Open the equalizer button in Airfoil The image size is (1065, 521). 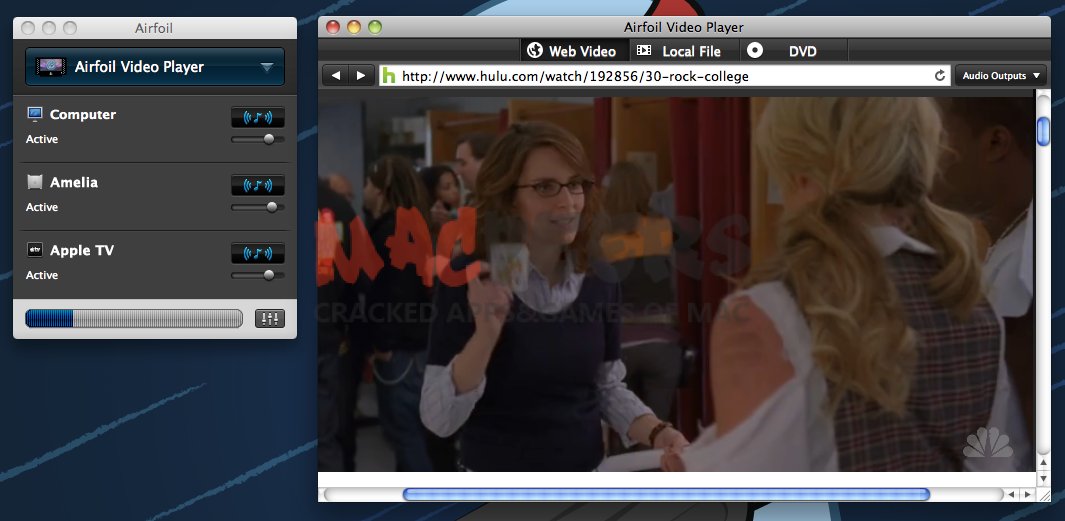pyautogui.click(x=270, y=319)
